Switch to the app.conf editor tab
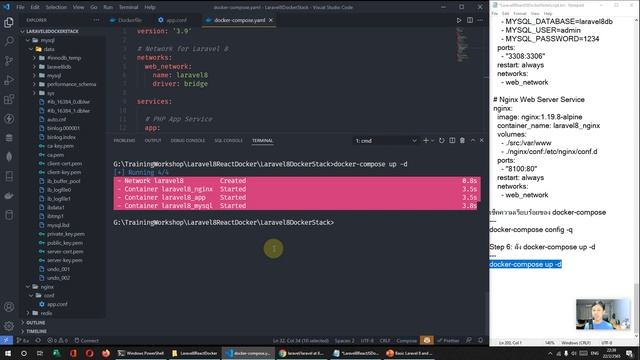Viewport: 640px width, 360px height. [x=173, y=20]
